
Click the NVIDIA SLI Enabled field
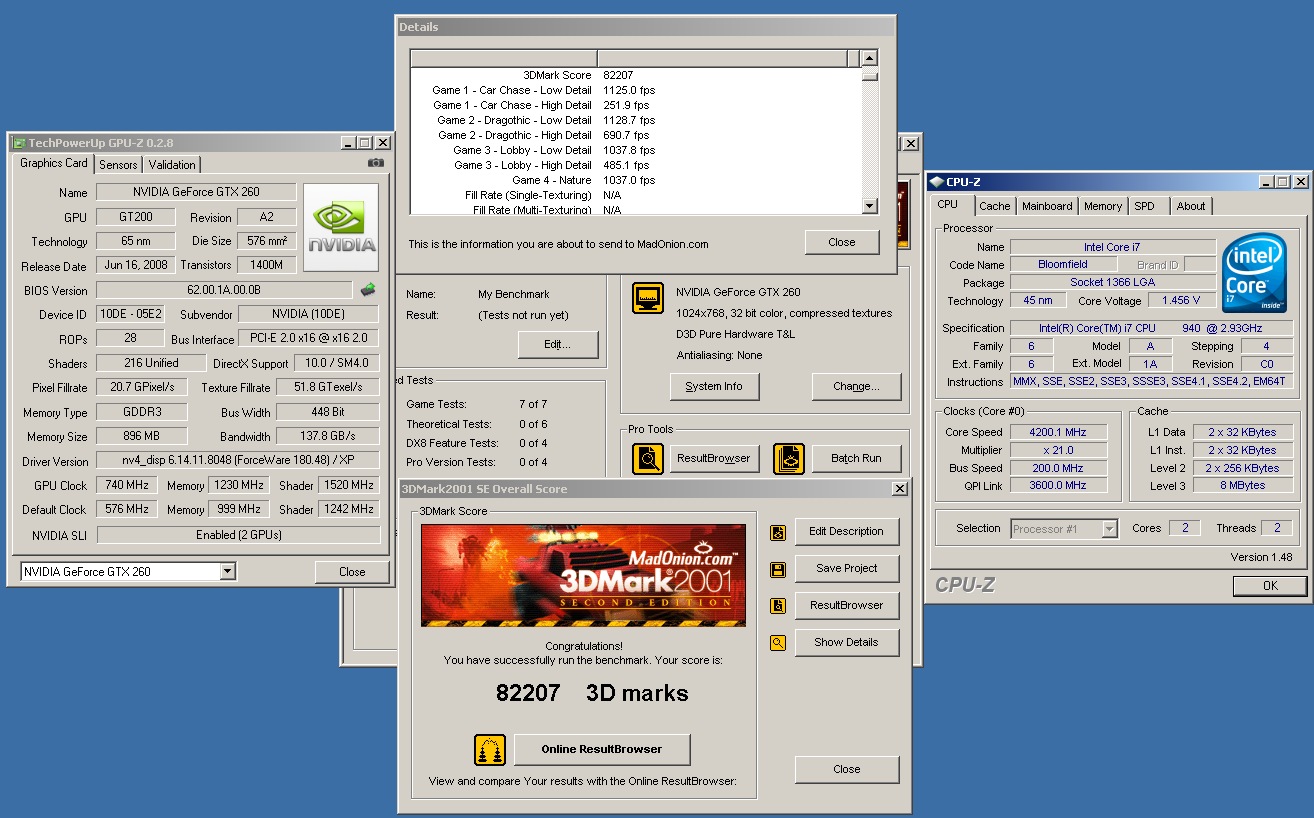[x=238, y=535]
